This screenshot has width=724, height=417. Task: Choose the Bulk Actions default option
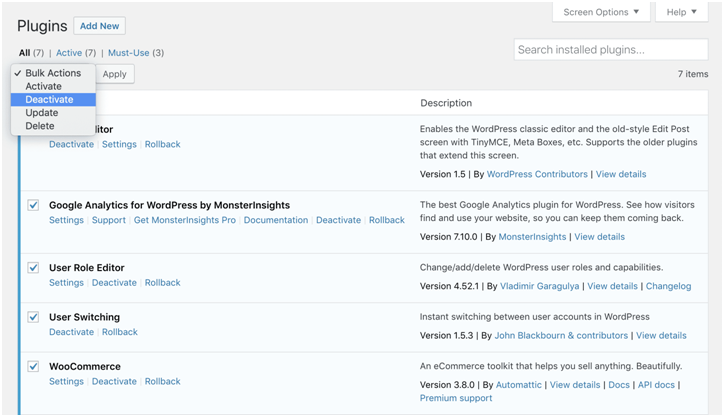click(x=53, y=73)
